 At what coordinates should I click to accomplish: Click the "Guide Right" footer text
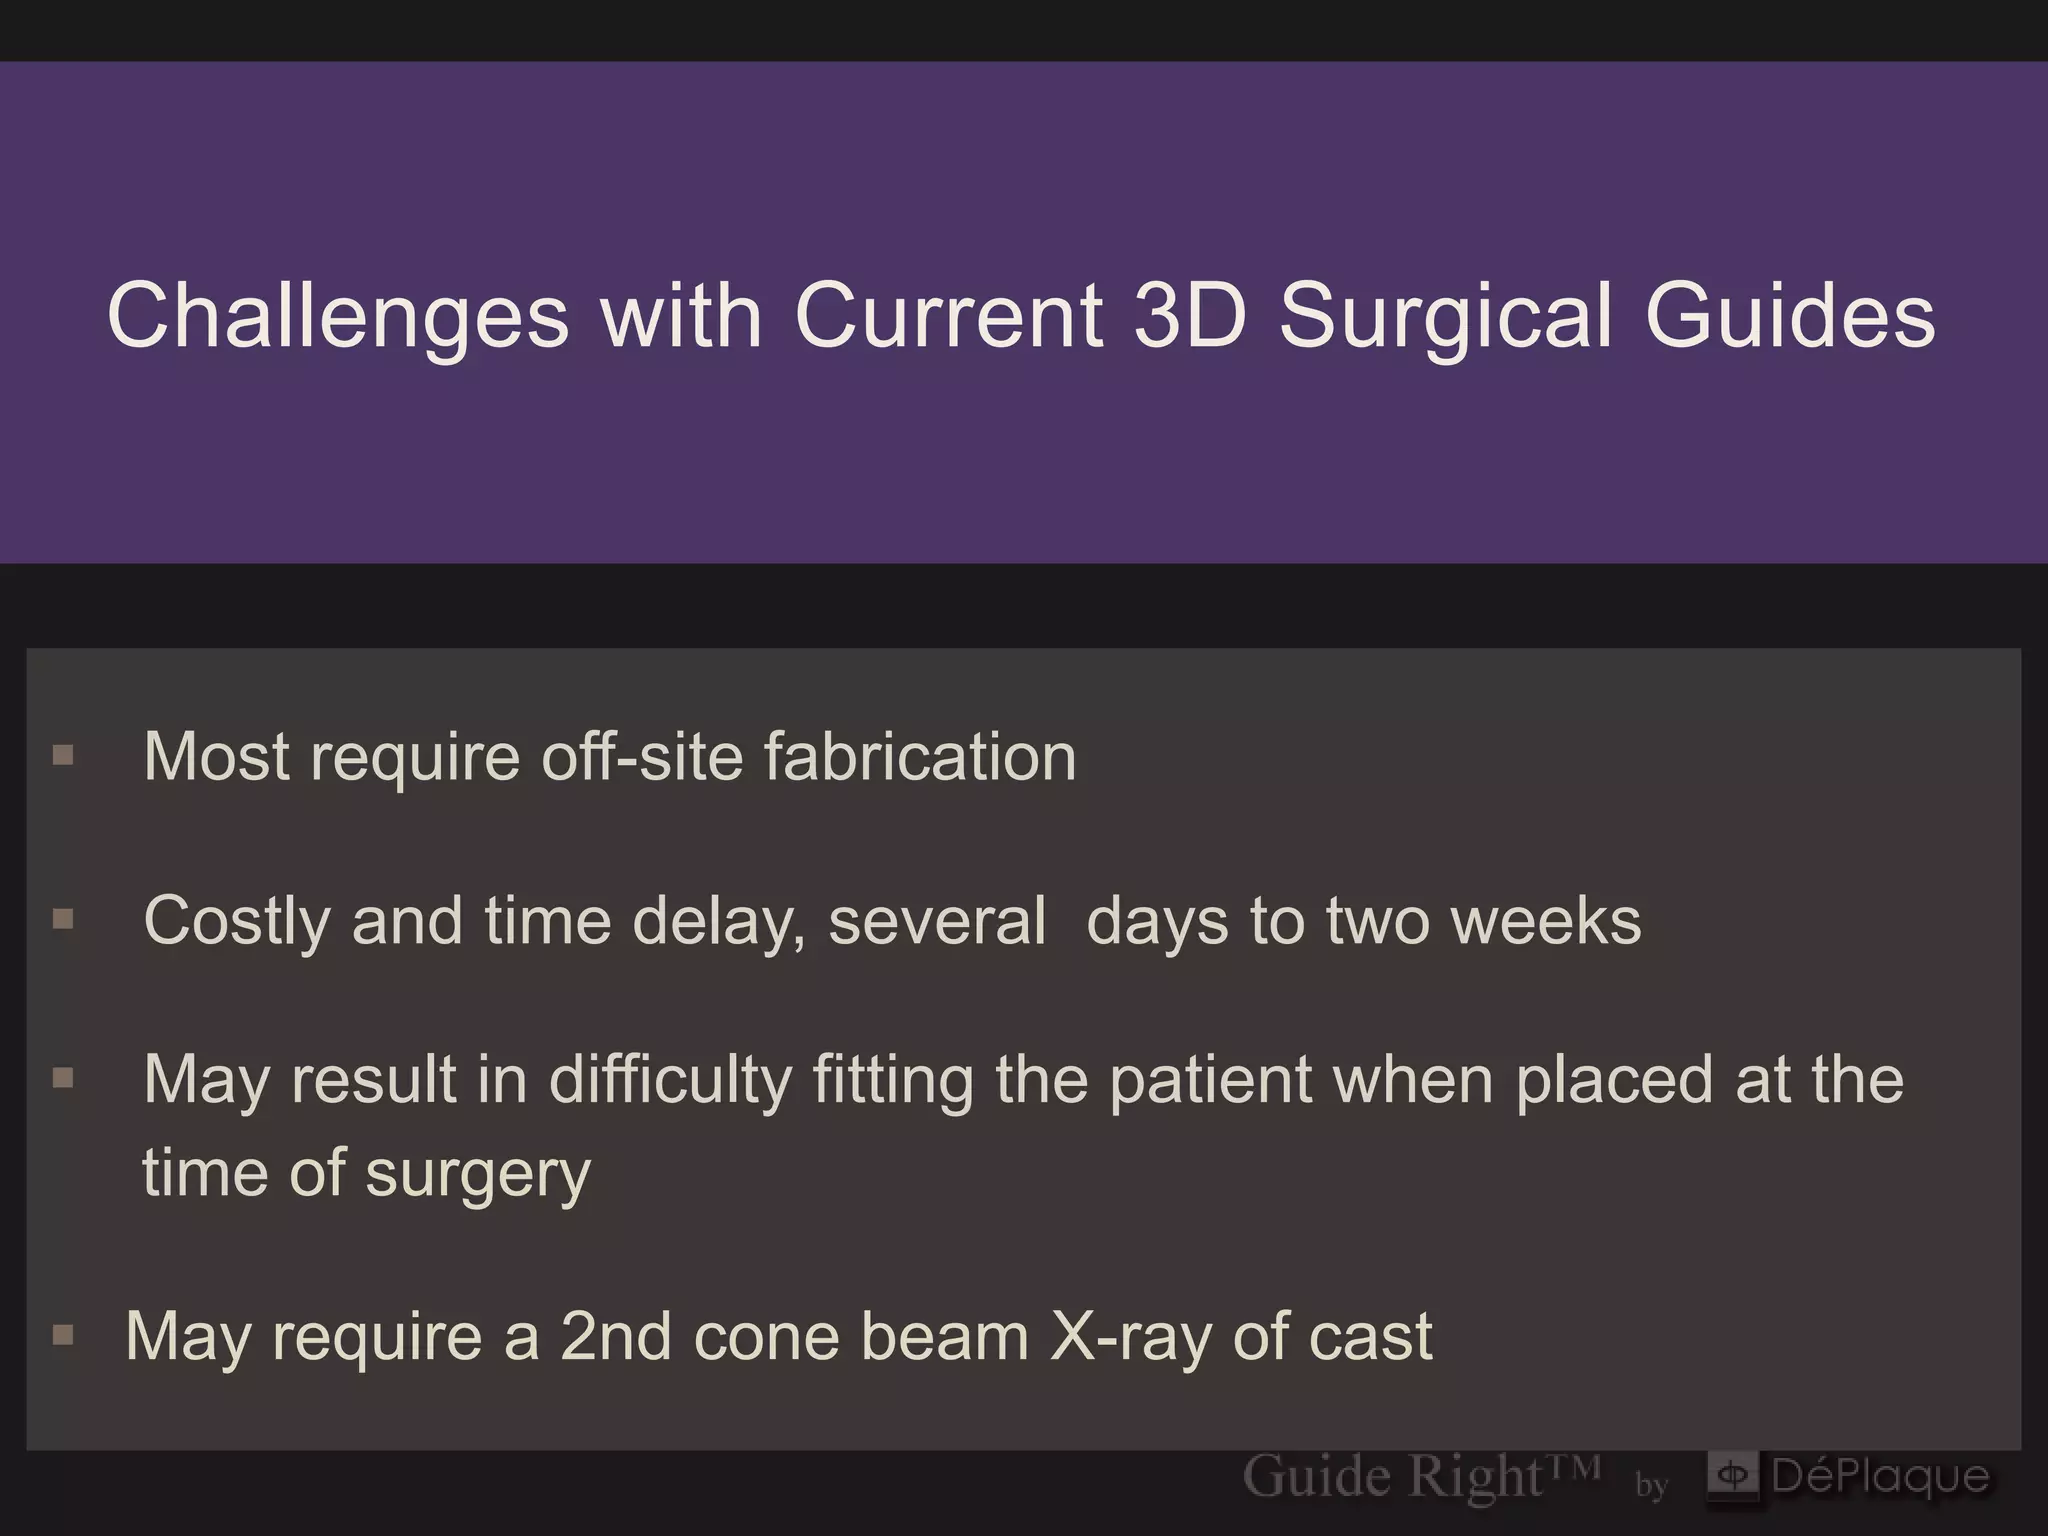coord(1392,1478)
